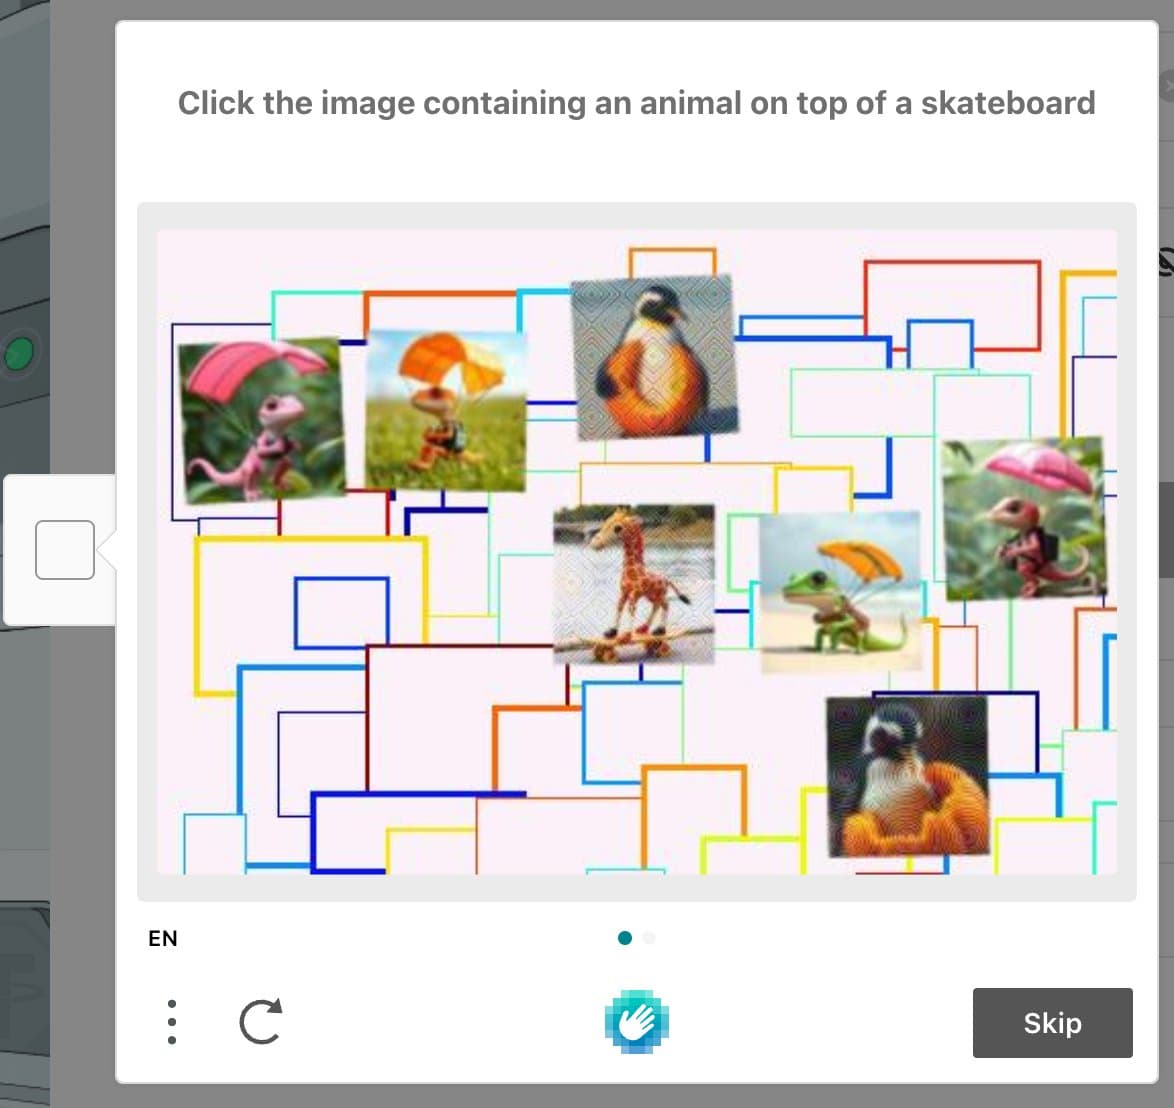The height and width of the screenshot is (1108, 1174).
Task: Open the three-dot options menu
Action: point(171,1021)
